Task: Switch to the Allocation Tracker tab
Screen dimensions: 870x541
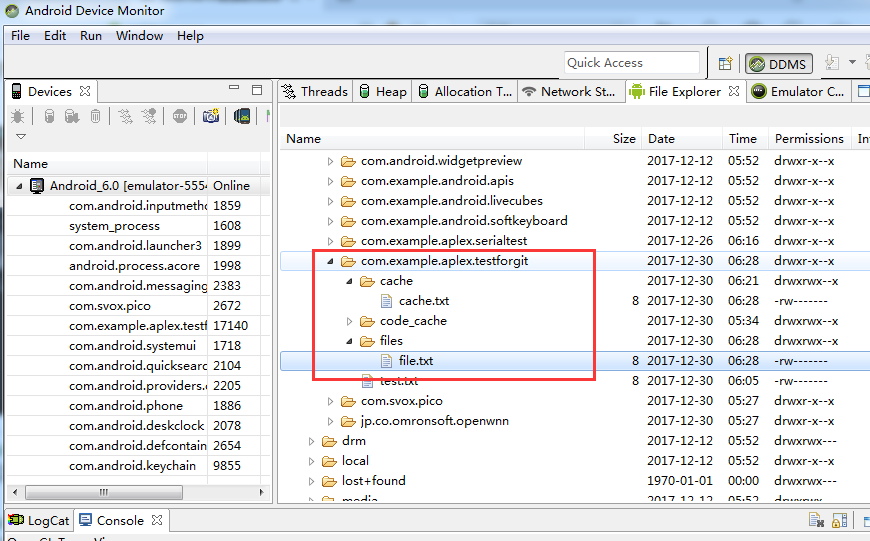Action: pos(465,92)
